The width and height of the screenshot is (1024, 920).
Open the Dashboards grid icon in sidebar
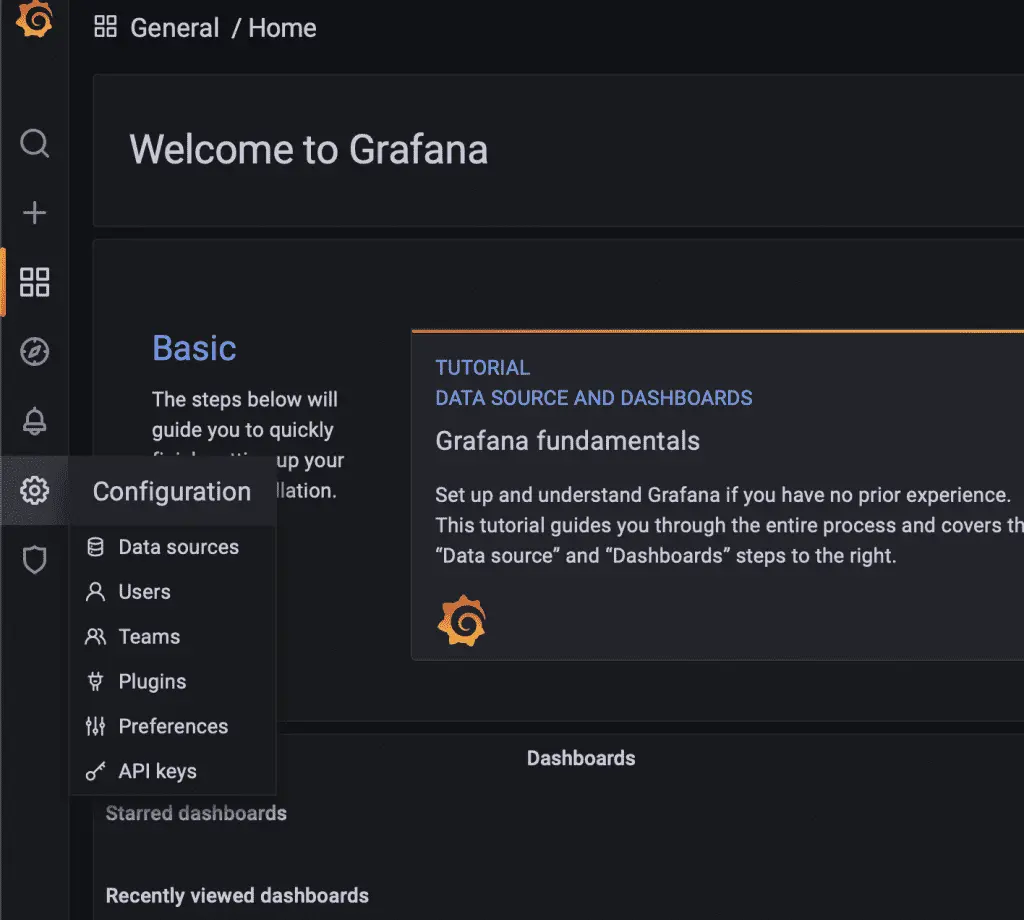pos(35,282)
